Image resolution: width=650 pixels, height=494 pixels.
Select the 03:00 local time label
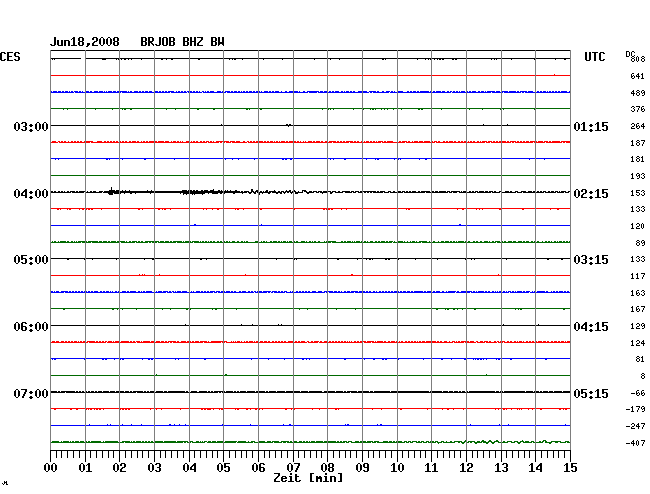coord(31,126)
